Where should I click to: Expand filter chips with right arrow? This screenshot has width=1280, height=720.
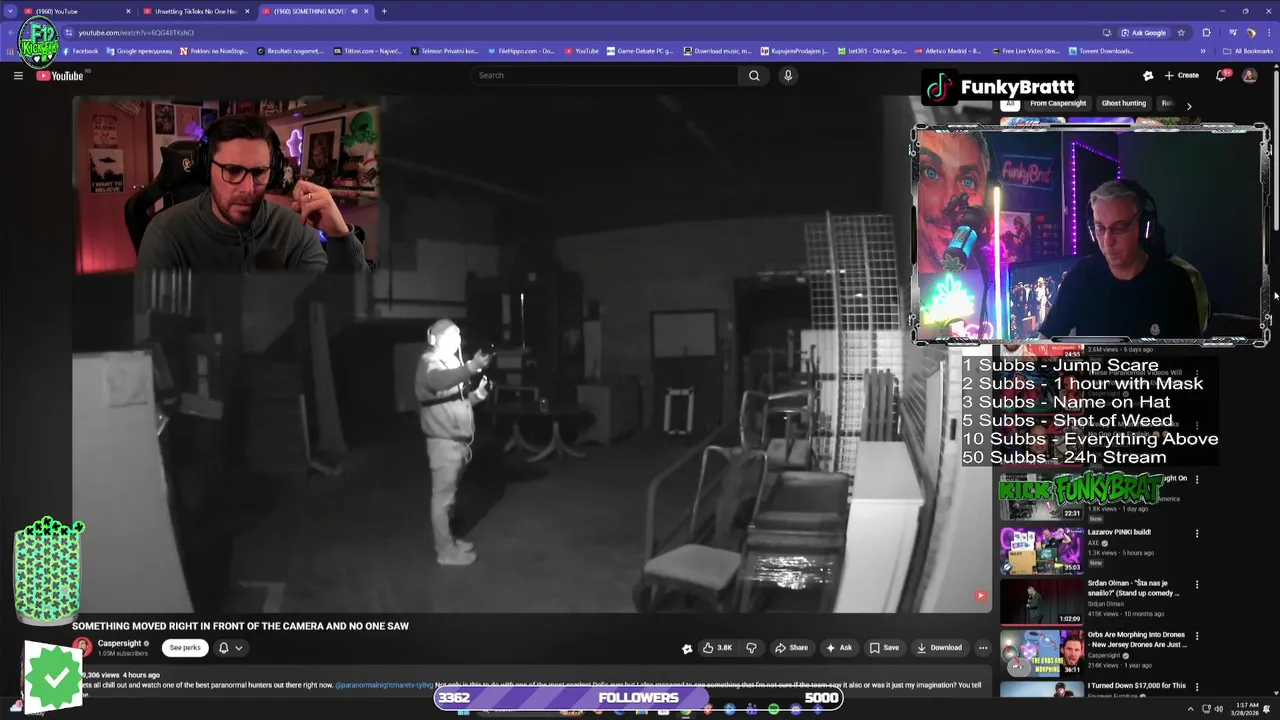pos(1189,105)
